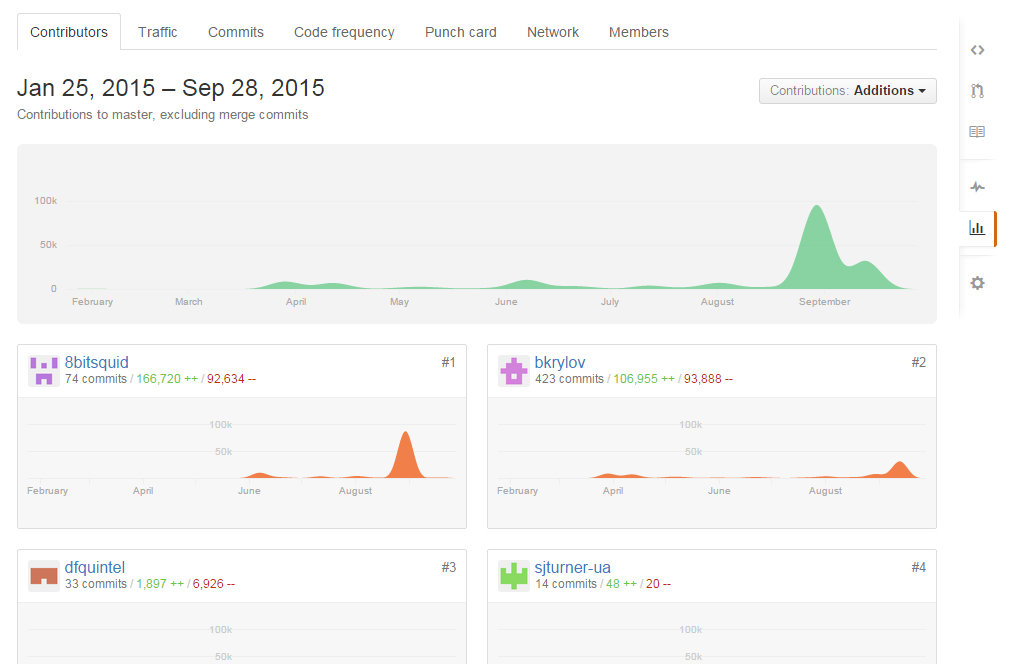1015x664 pixels.
Task: Click 8bitsquid's 92,634 -- deletions count
Action: 231,379
